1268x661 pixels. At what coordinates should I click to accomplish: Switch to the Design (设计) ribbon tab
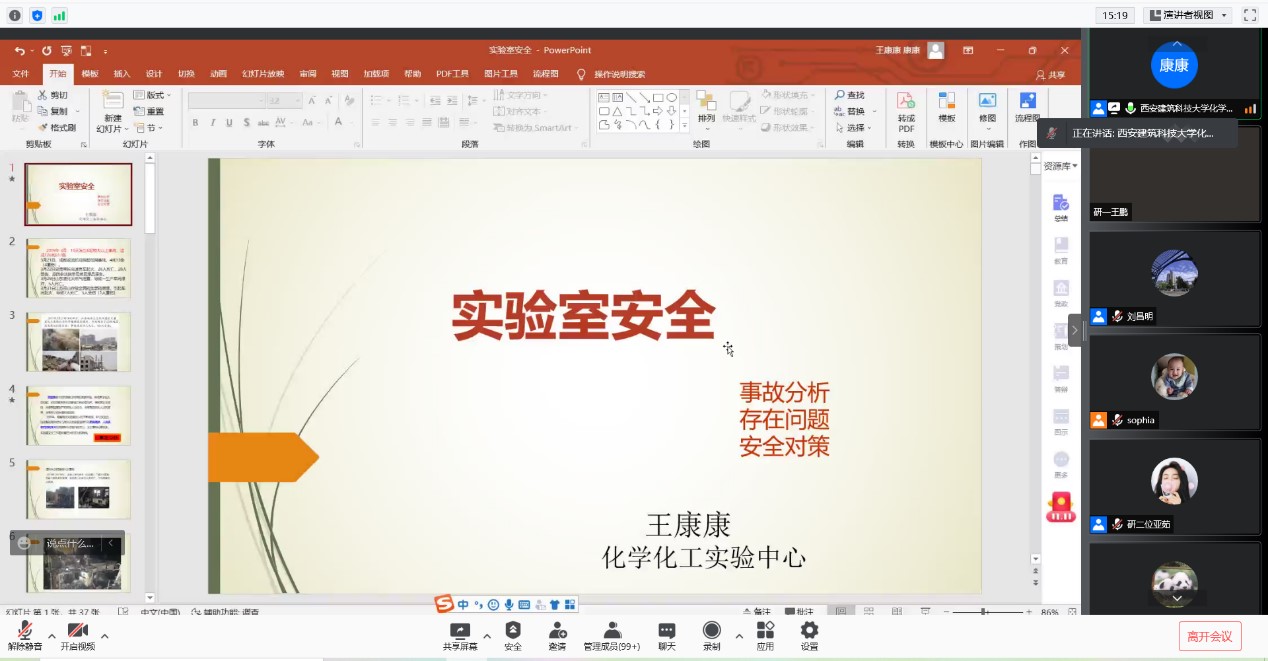point(154,74)
